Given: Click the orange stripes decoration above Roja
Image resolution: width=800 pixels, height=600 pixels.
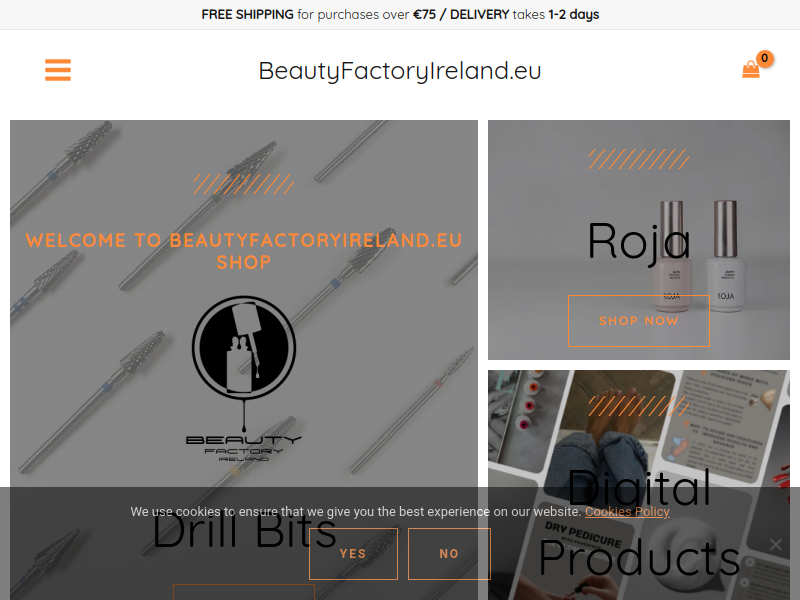Looking at the screenshot, I should 639,159.
